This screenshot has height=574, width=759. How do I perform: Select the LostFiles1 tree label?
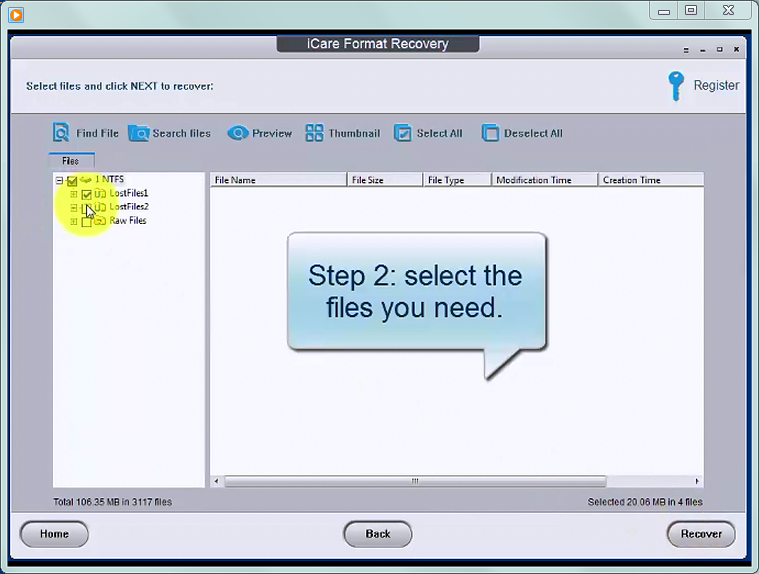click(x=129, y=193)
